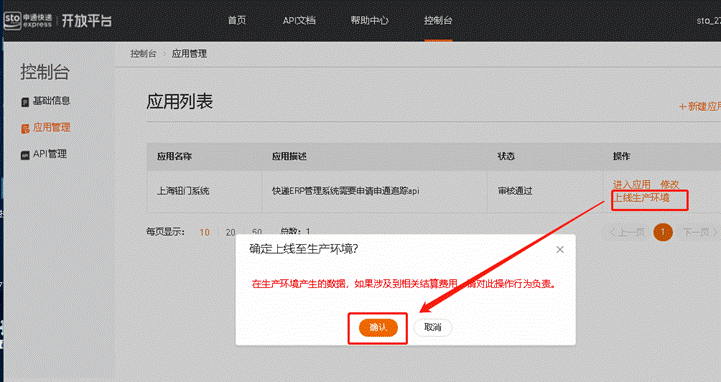Open the API文档 navigation item

tap(299, 20)
